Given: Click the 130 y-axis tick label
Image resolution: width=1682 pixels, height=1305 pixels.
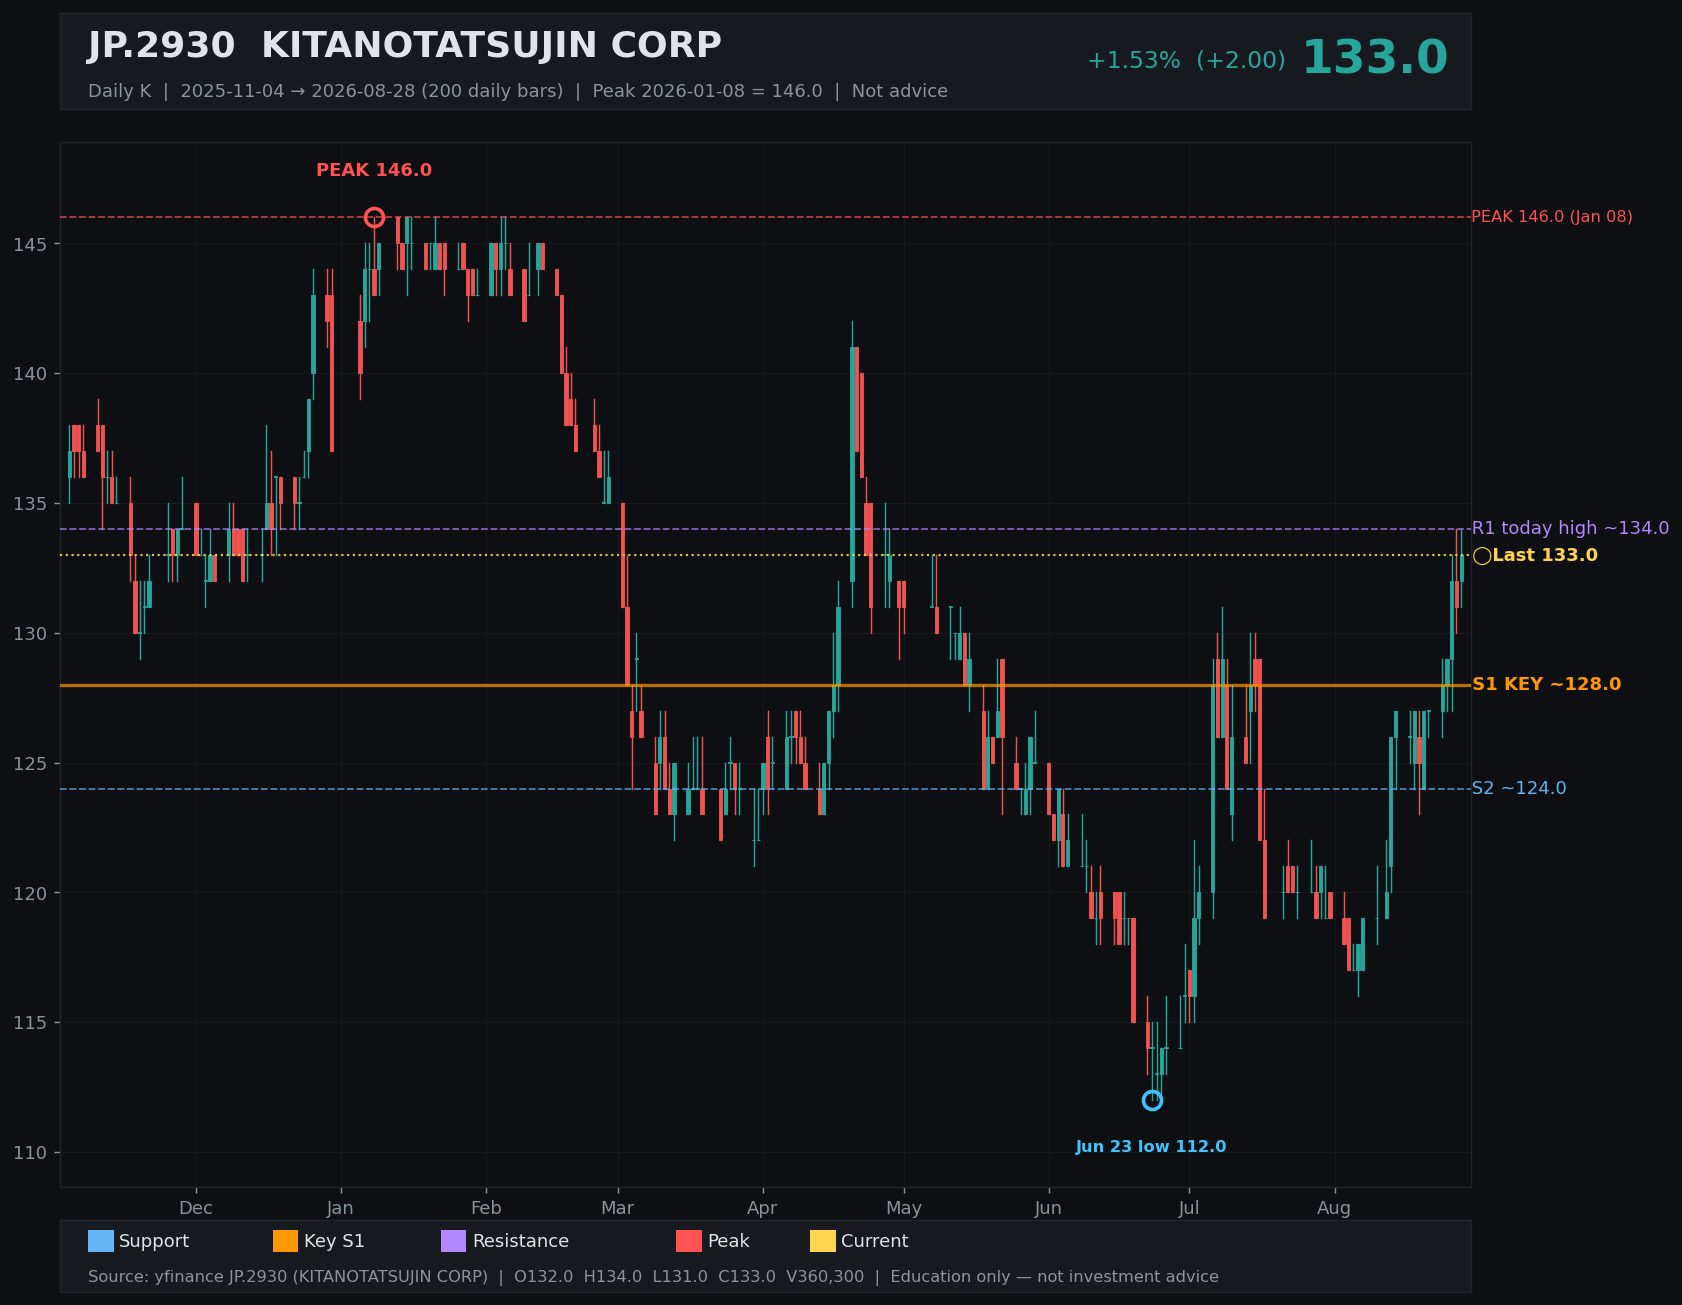Looking at the screenshot, I should point(29,634).
